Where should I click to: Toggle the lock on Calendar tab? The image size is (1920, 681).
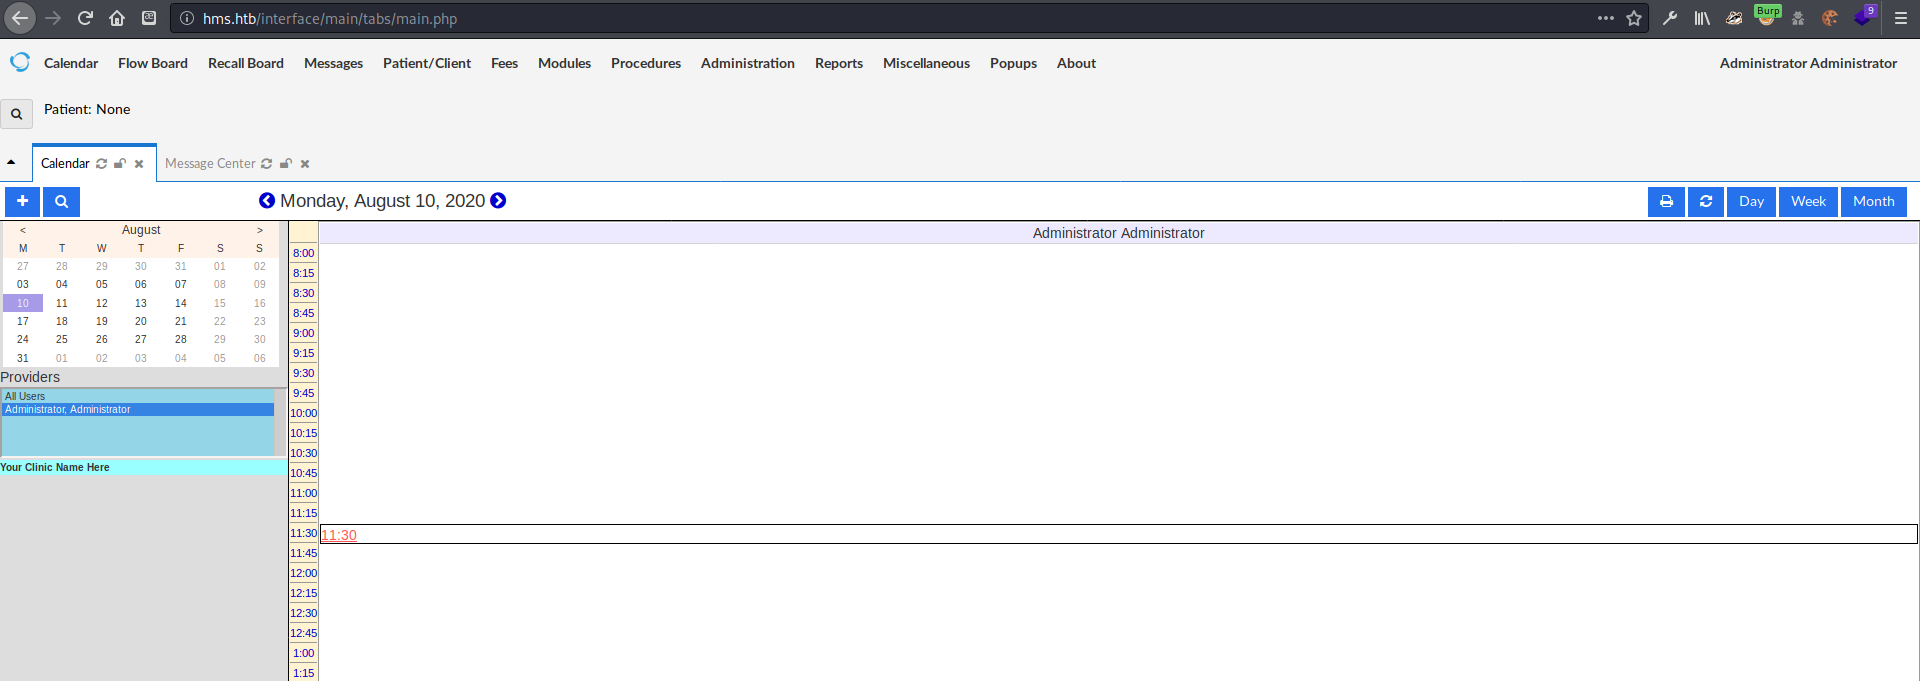click(x=120, y=164)
